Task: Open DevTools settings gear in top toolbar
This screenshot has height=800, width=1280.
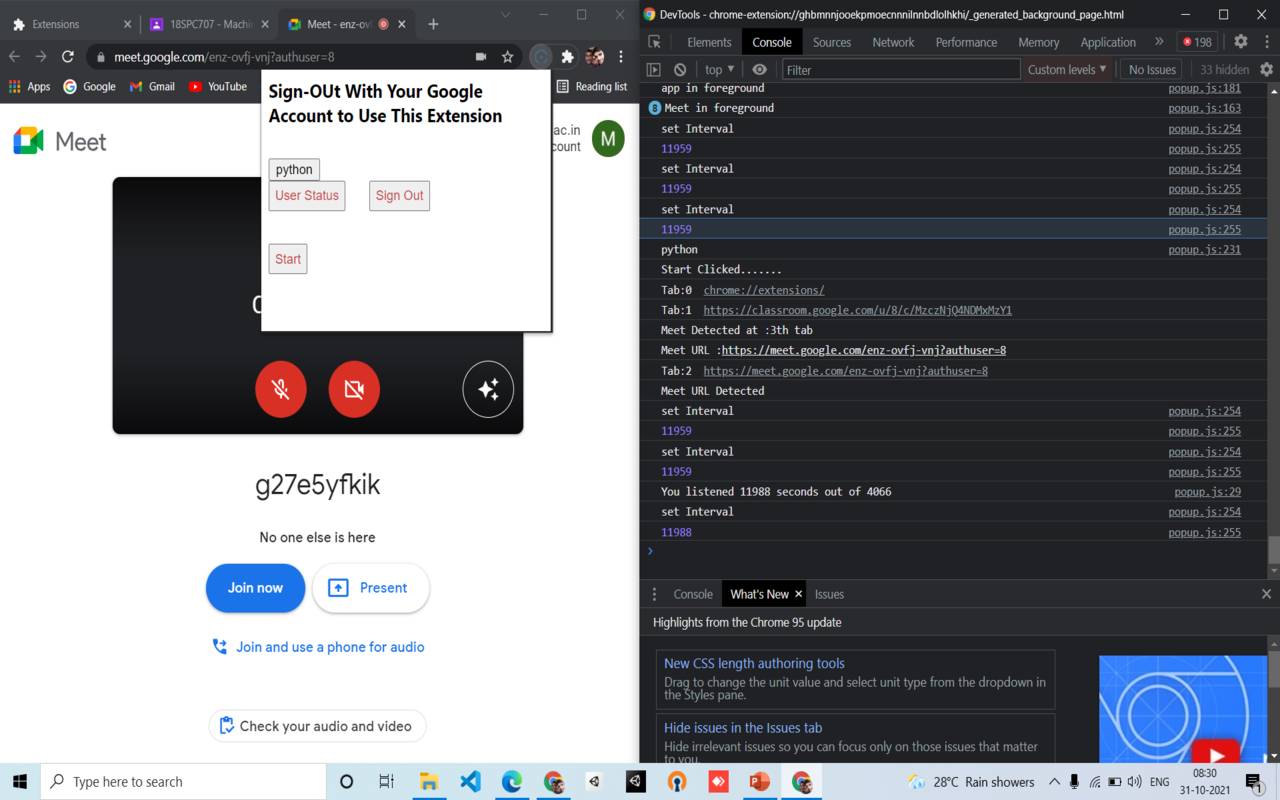Action: tap(1241, 42)
